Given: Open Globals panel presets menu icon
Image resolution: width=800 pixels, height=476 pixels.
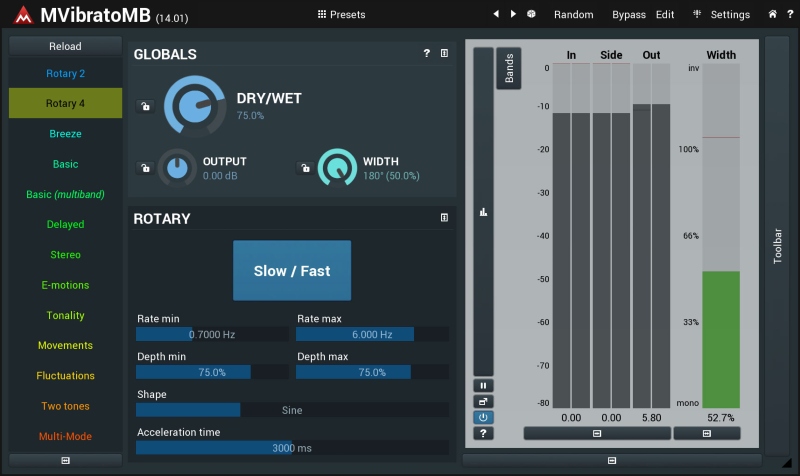Looking at the screenshot, I should pyautogui.click(x=444, y=53).
